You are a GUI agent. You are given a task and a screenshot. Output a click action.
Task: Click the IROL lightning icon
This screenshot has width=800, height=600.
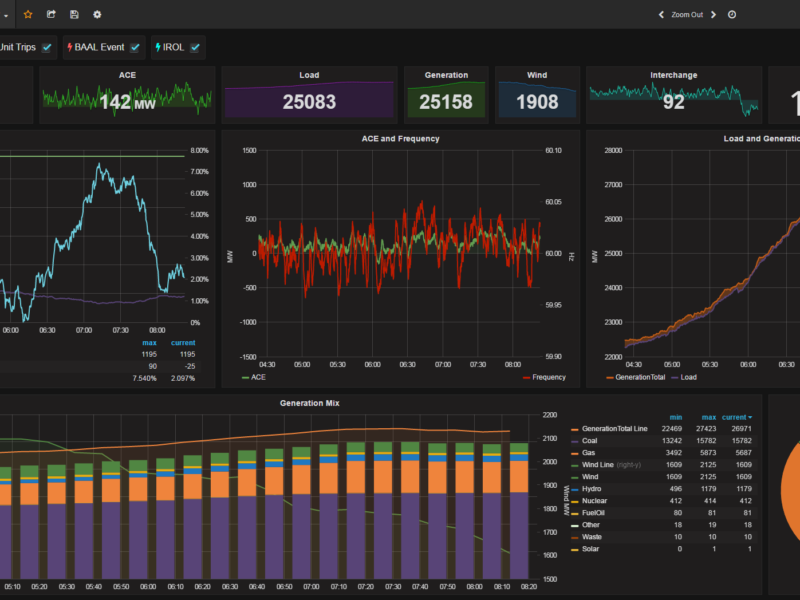[158, 47]
